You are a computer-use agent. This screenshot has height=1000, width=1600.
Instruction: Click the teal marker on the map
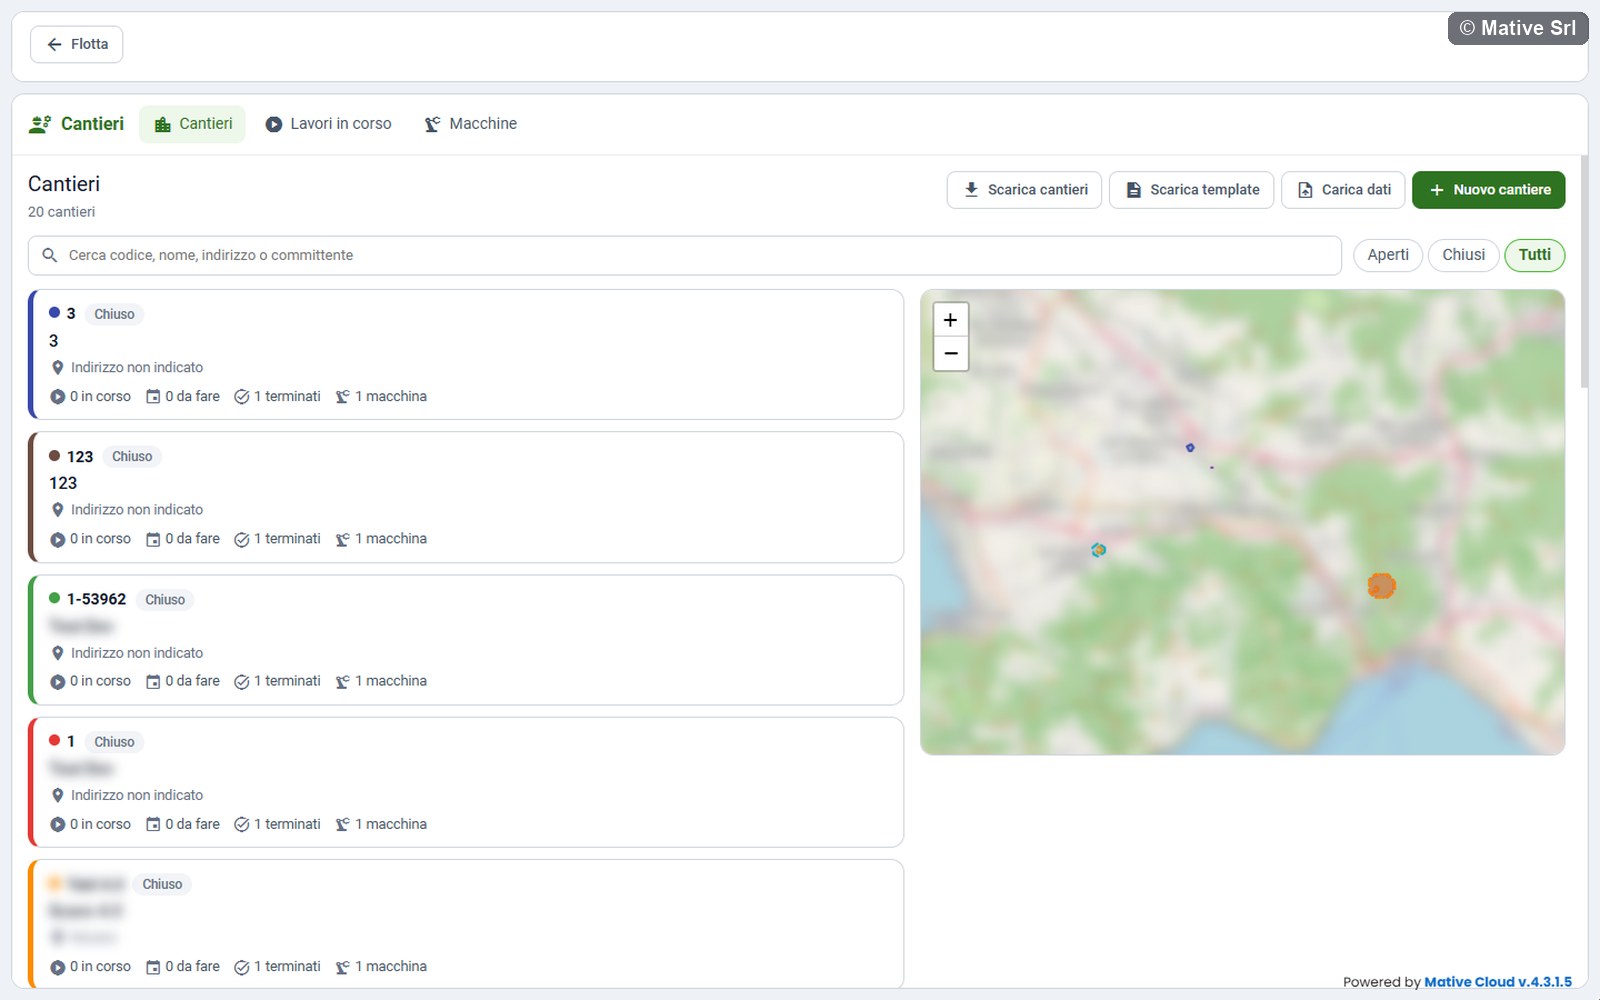click(1098, 550)
